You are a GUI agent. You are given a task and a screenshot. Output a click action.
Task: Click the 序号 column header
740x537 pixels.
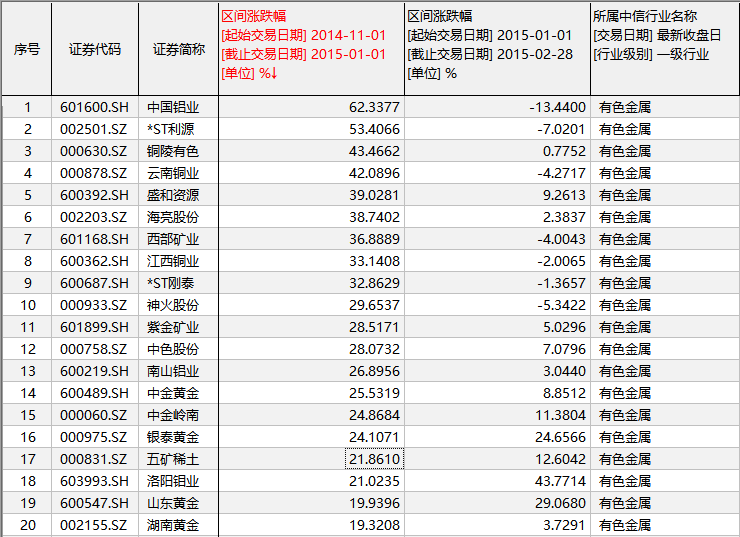[x=27, y=49]
